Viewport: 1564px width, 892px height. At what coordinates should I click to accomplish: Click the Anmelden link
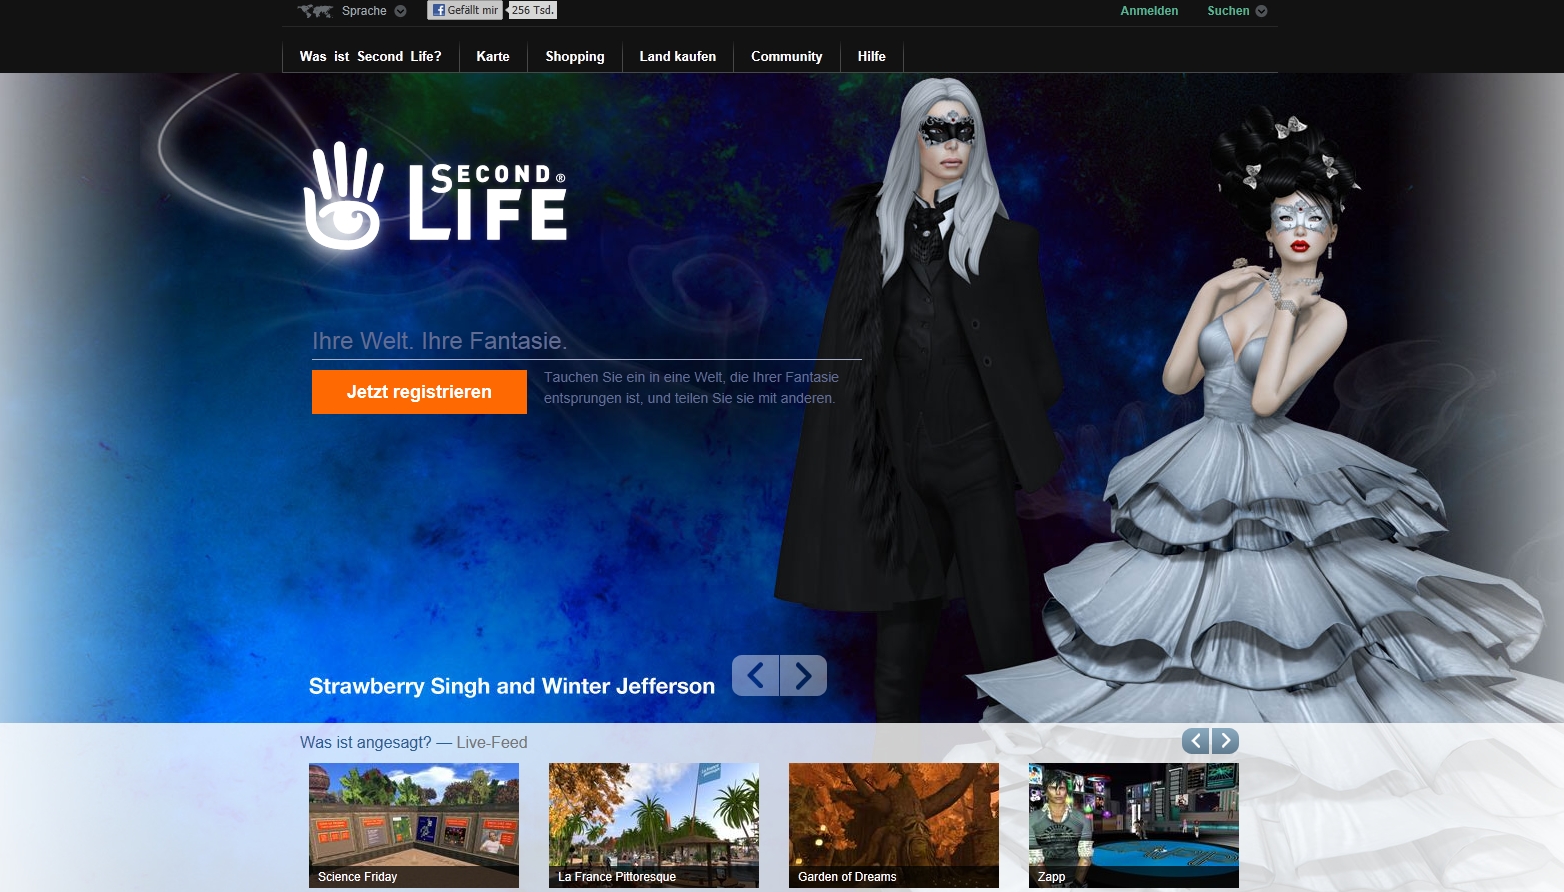pyautogui.click(x=1148, y=10)
